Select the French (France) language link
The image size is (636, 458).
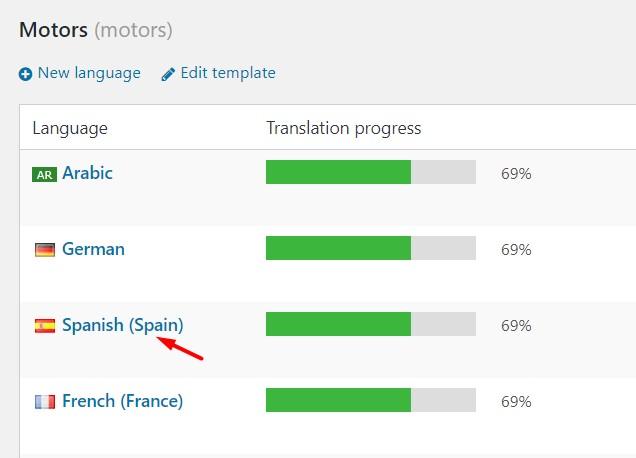tap(122, 401)
